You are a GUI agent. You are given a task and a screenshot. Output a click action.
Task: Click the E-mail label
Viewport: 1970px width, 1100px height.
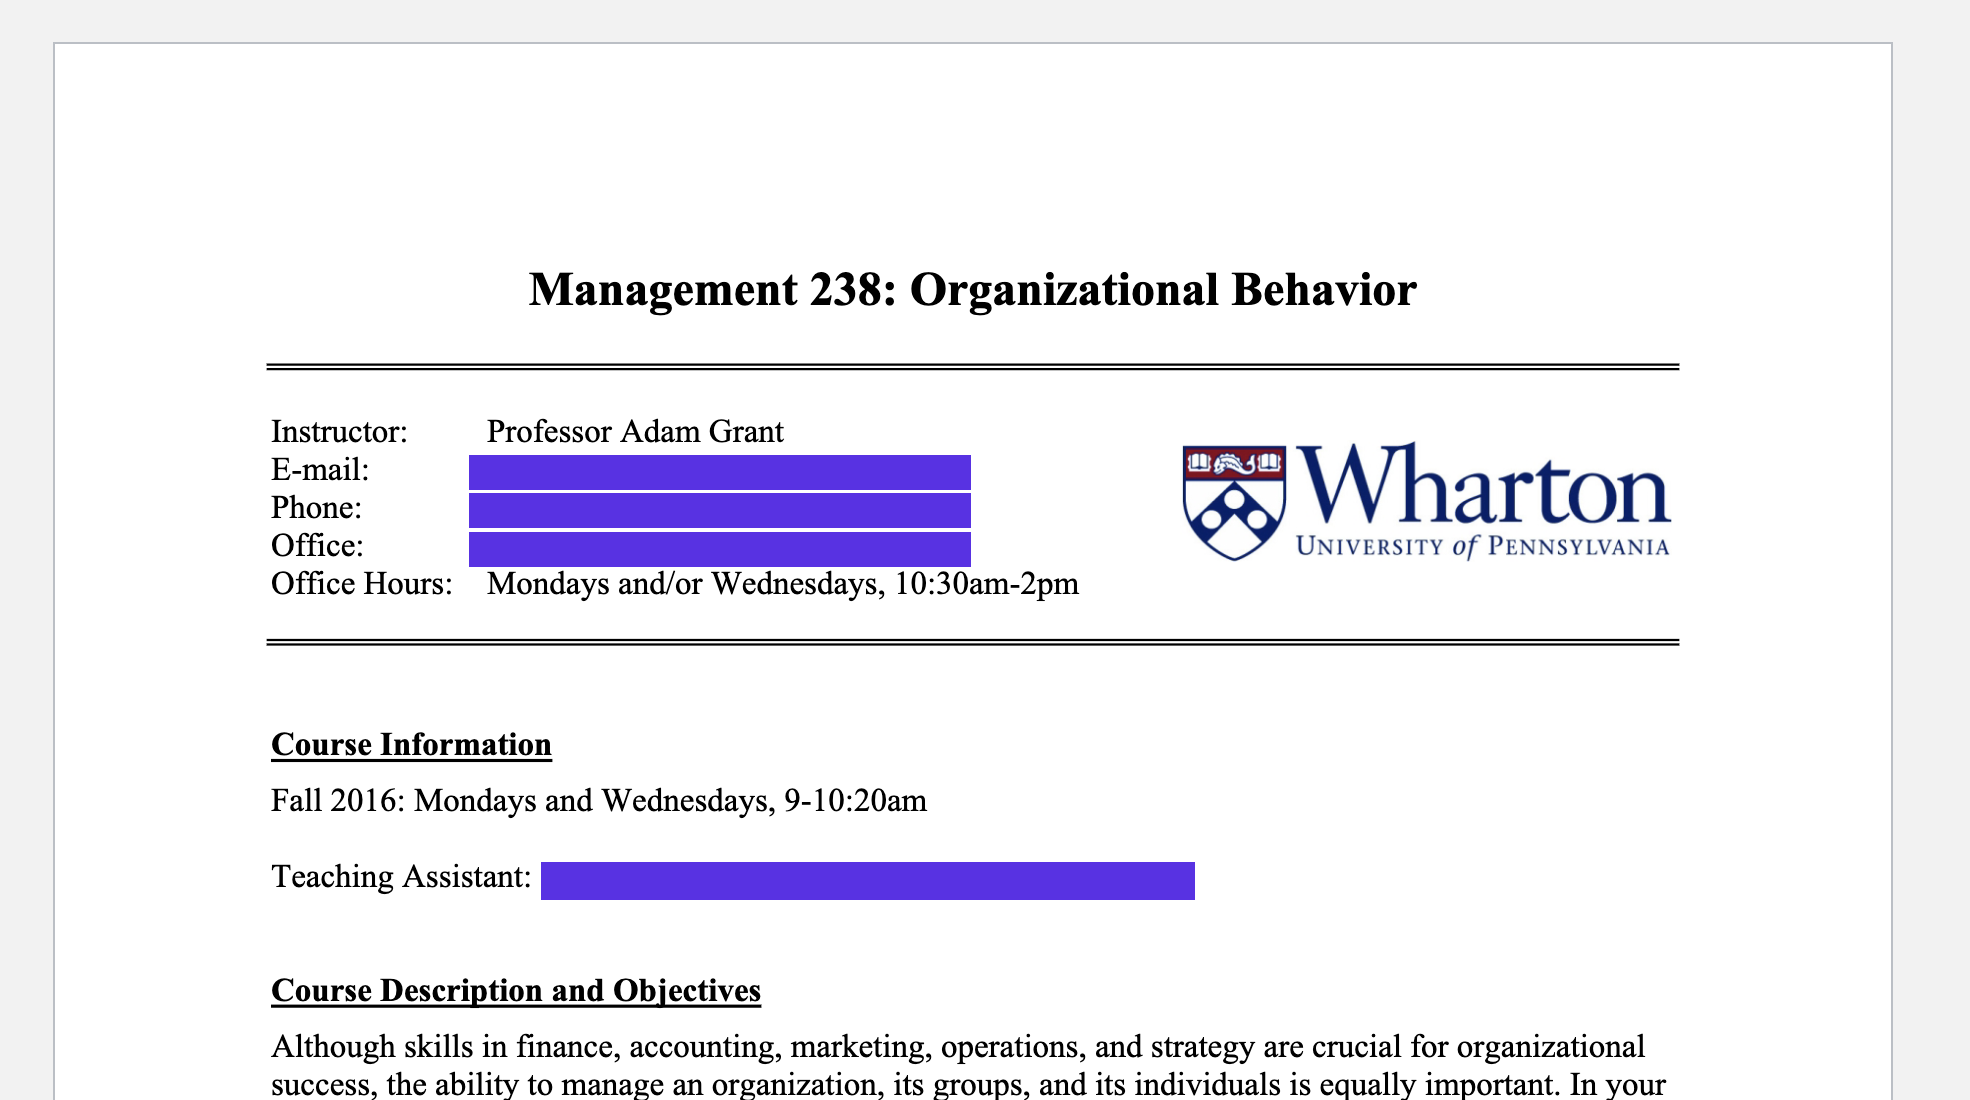tap(320, 469)
